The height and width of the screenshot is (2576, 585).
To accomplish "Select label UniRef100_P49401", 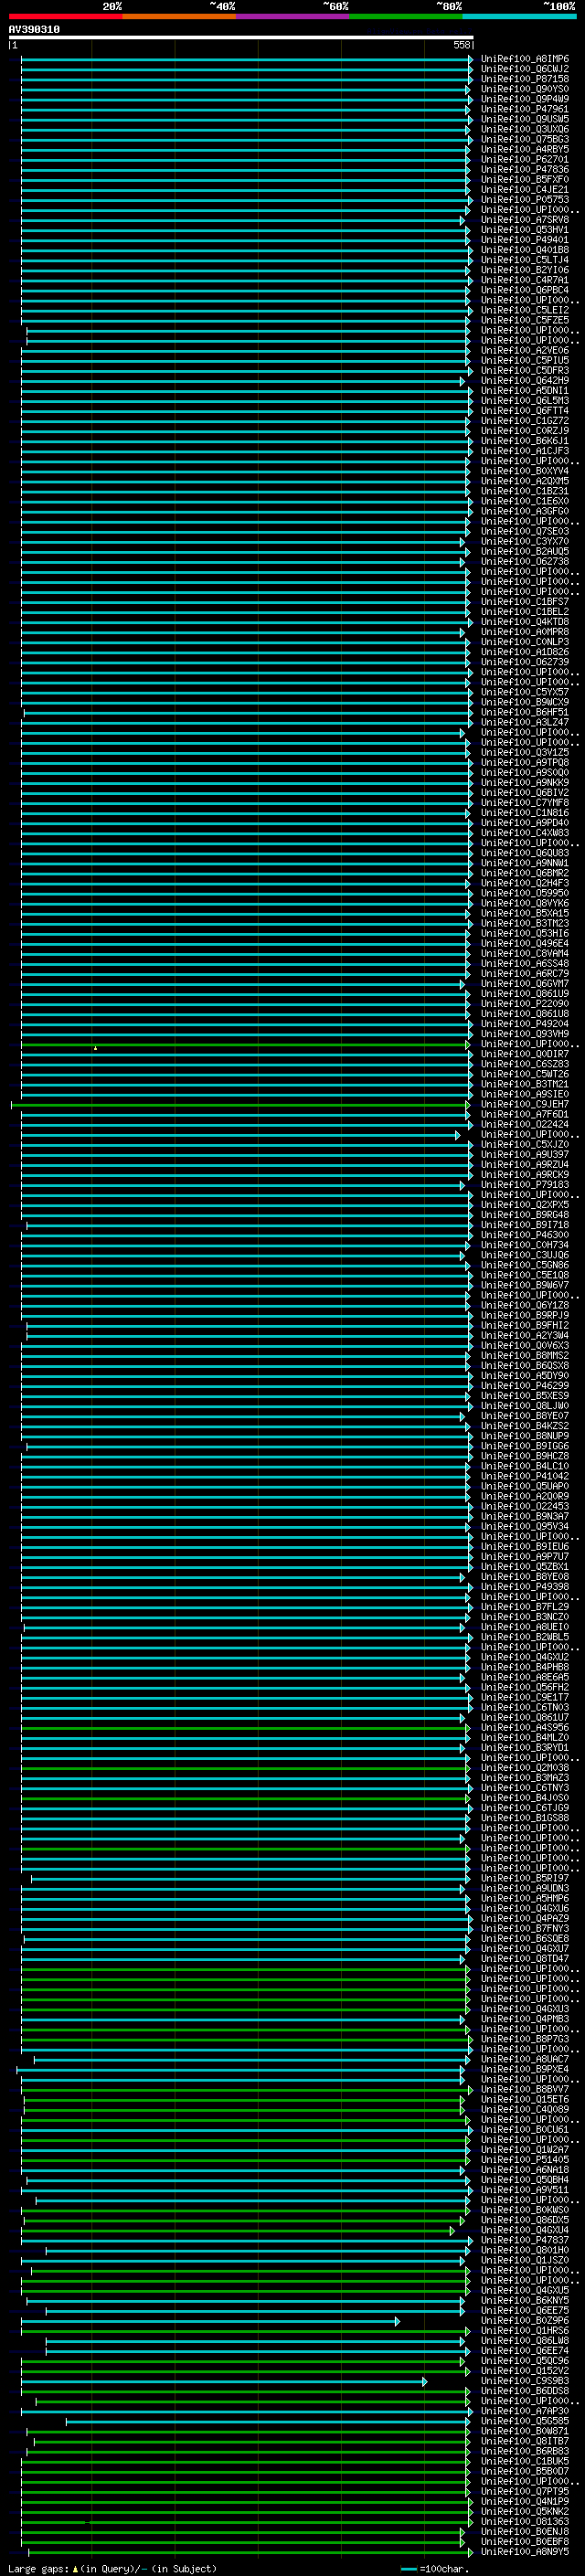I will tap(525, 240).
